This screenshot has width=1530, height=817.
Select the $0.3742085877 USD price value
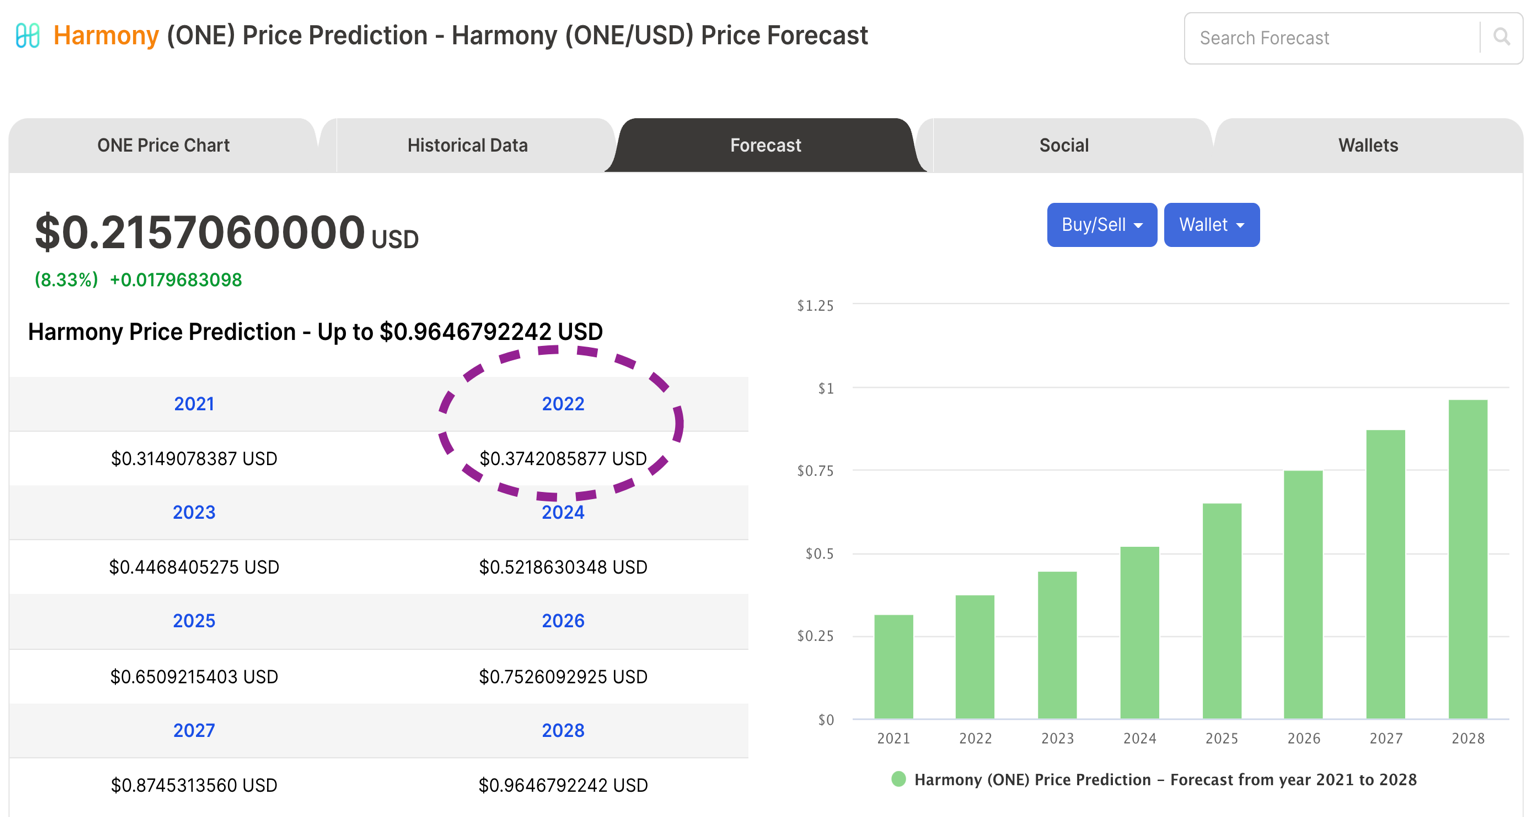pos(563,459)
